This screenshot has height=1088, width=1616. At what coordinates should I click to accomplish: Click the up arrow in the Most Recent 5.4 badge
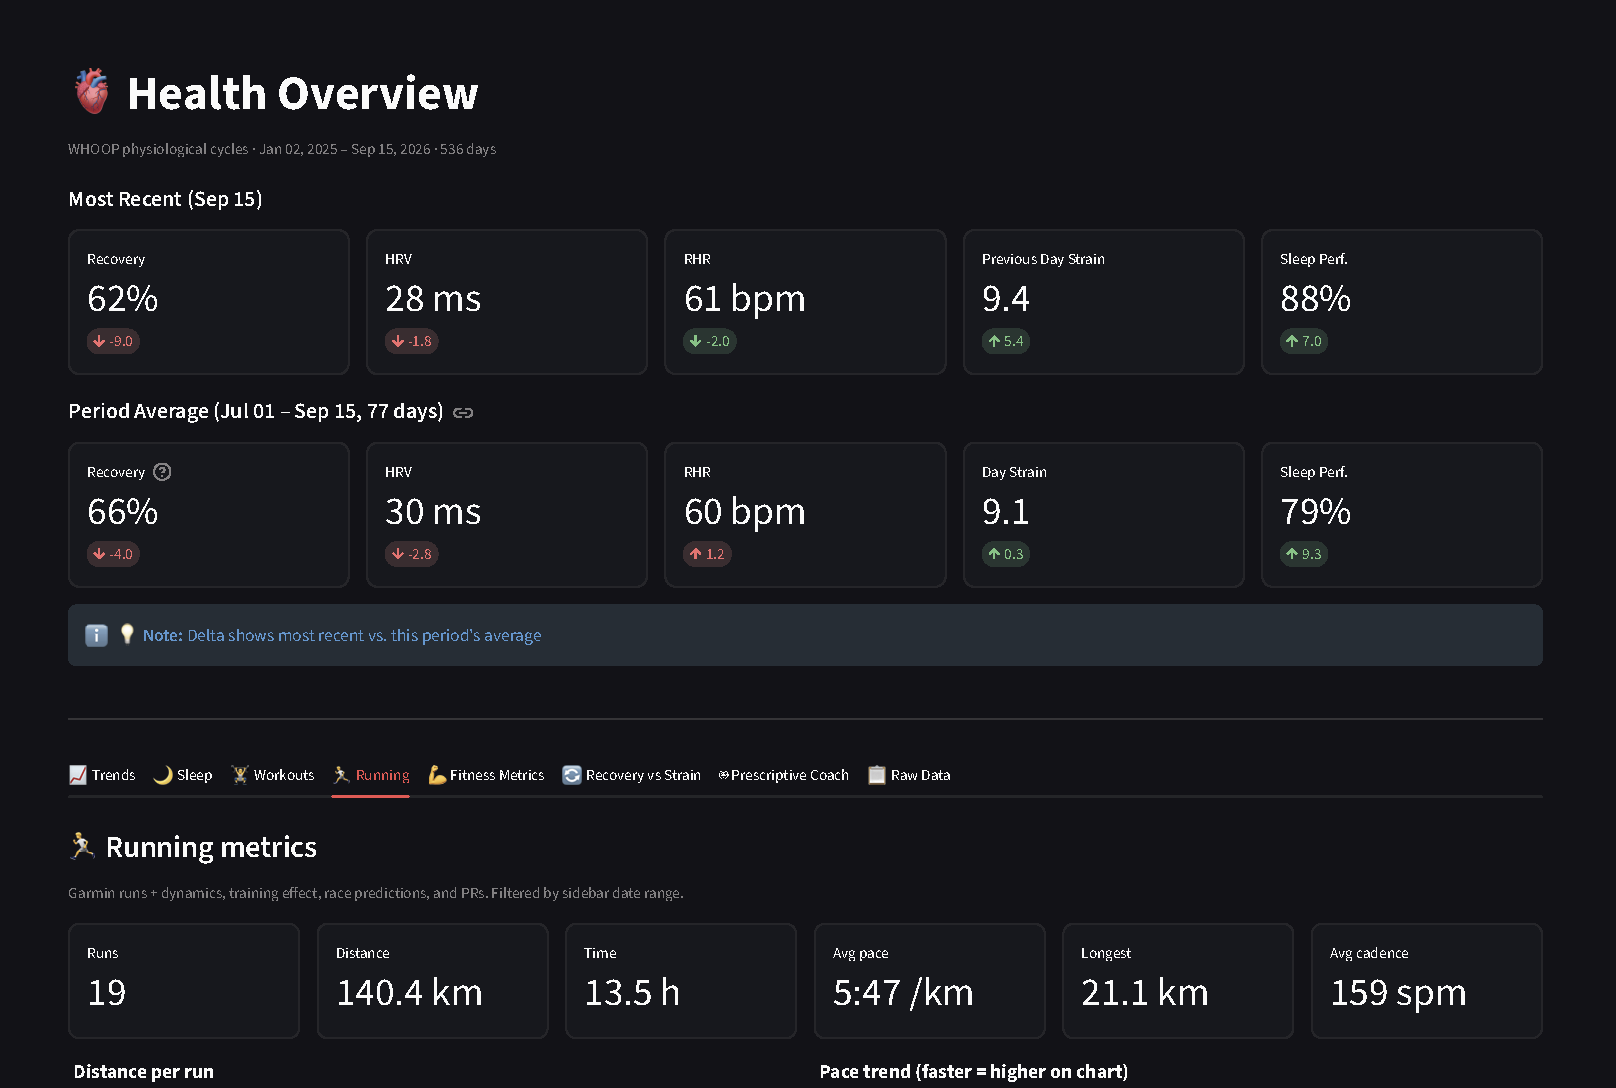[x=994, y=341]
